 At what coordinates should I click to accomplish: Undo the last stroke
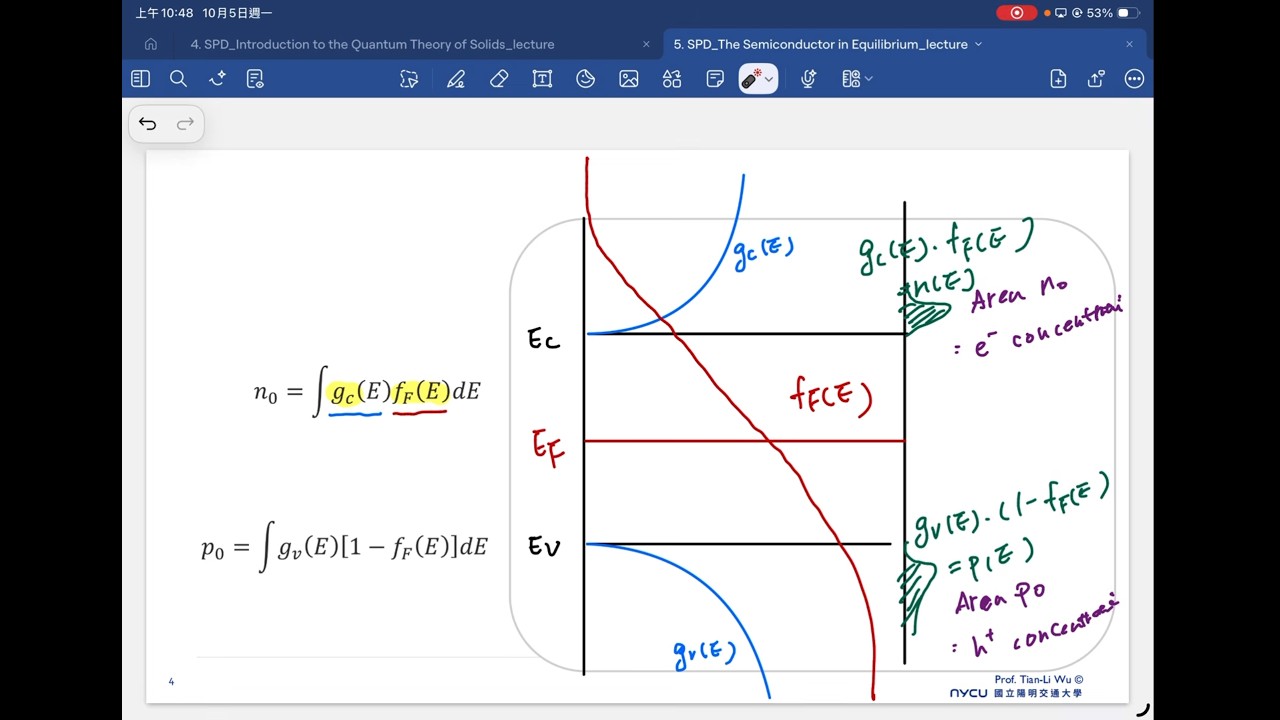coord(148,124)
